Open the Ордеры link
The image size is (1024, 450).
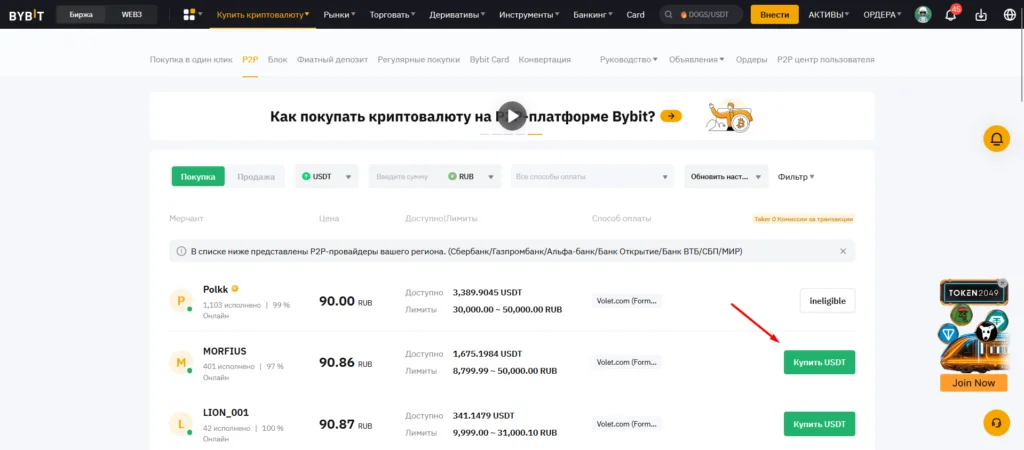coord(751,59)
